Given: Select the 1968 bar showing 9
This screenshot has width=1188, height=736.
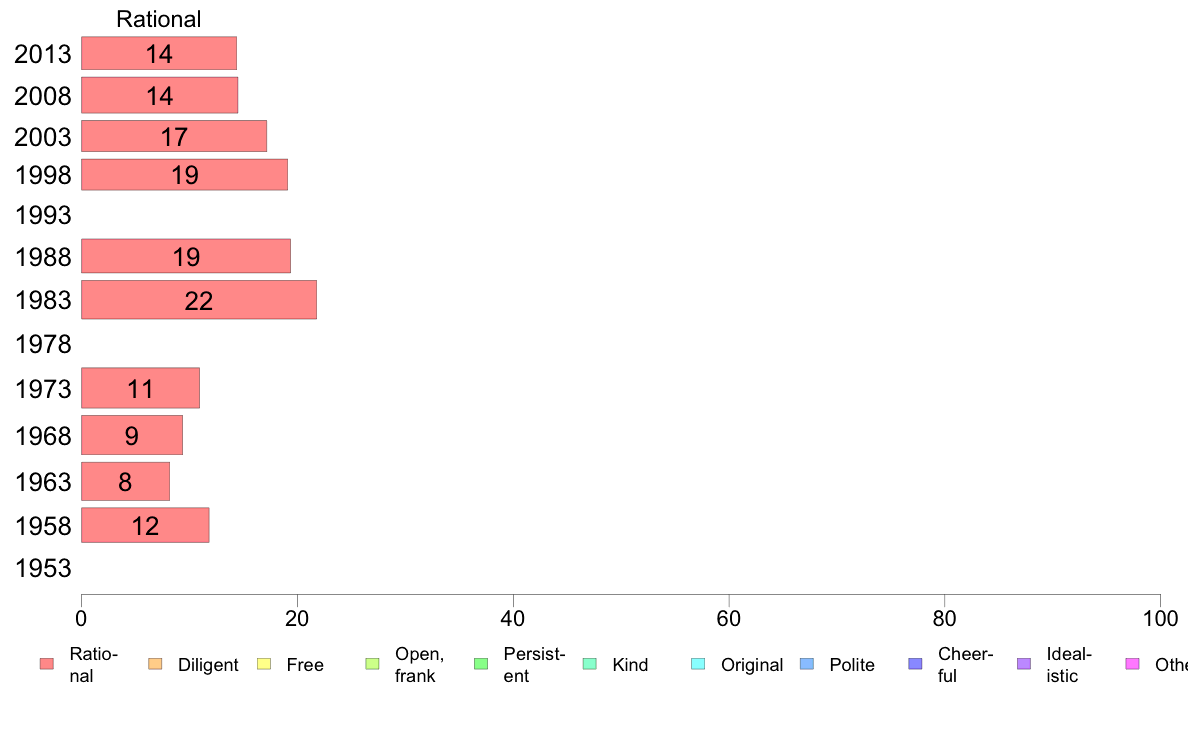Looking at the screenshot, I should 132,435.
